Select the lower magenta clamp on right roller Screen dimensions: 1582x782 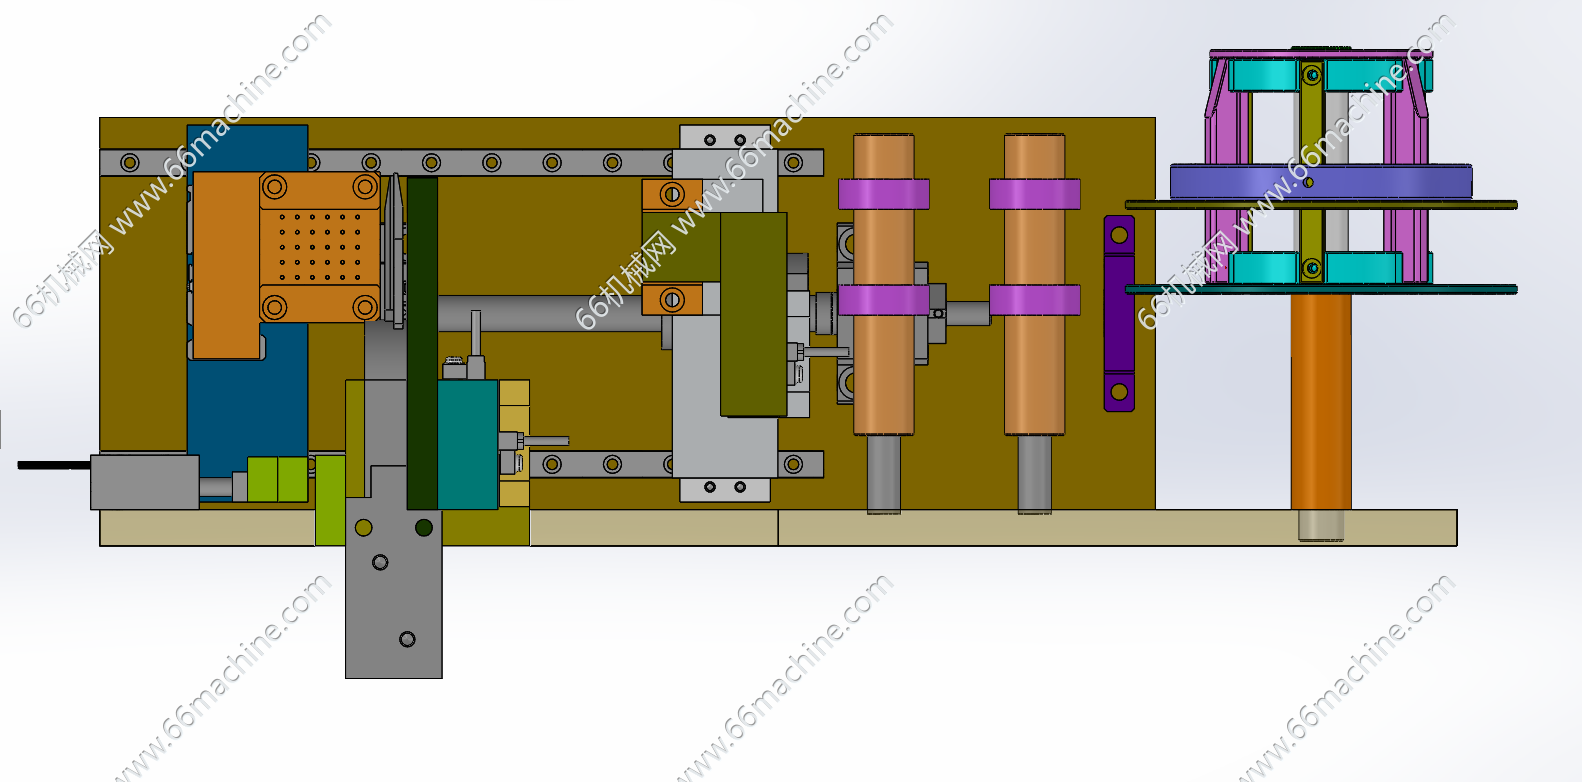(x=1034, y=300)
